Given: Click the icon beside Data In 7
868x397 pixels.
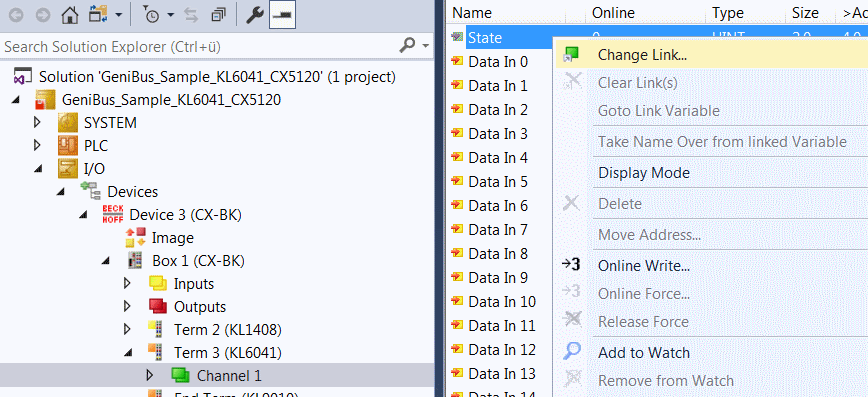Looking at the screenshot, I should pos(457,229).
